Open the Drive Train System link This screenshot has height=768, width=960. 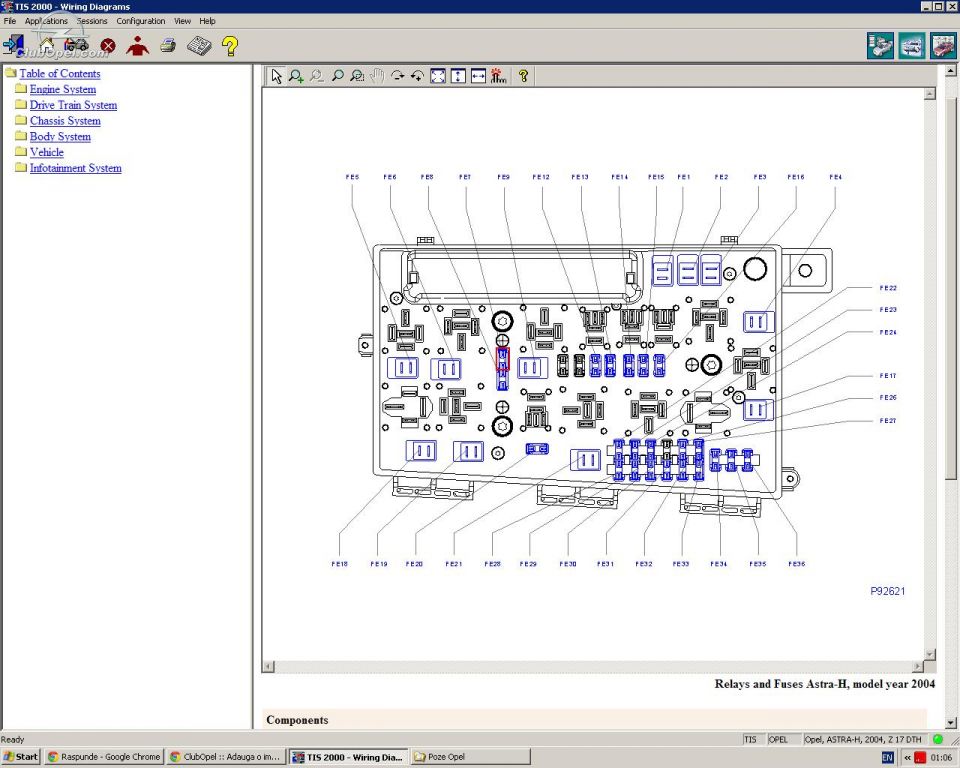pos(73,105)
